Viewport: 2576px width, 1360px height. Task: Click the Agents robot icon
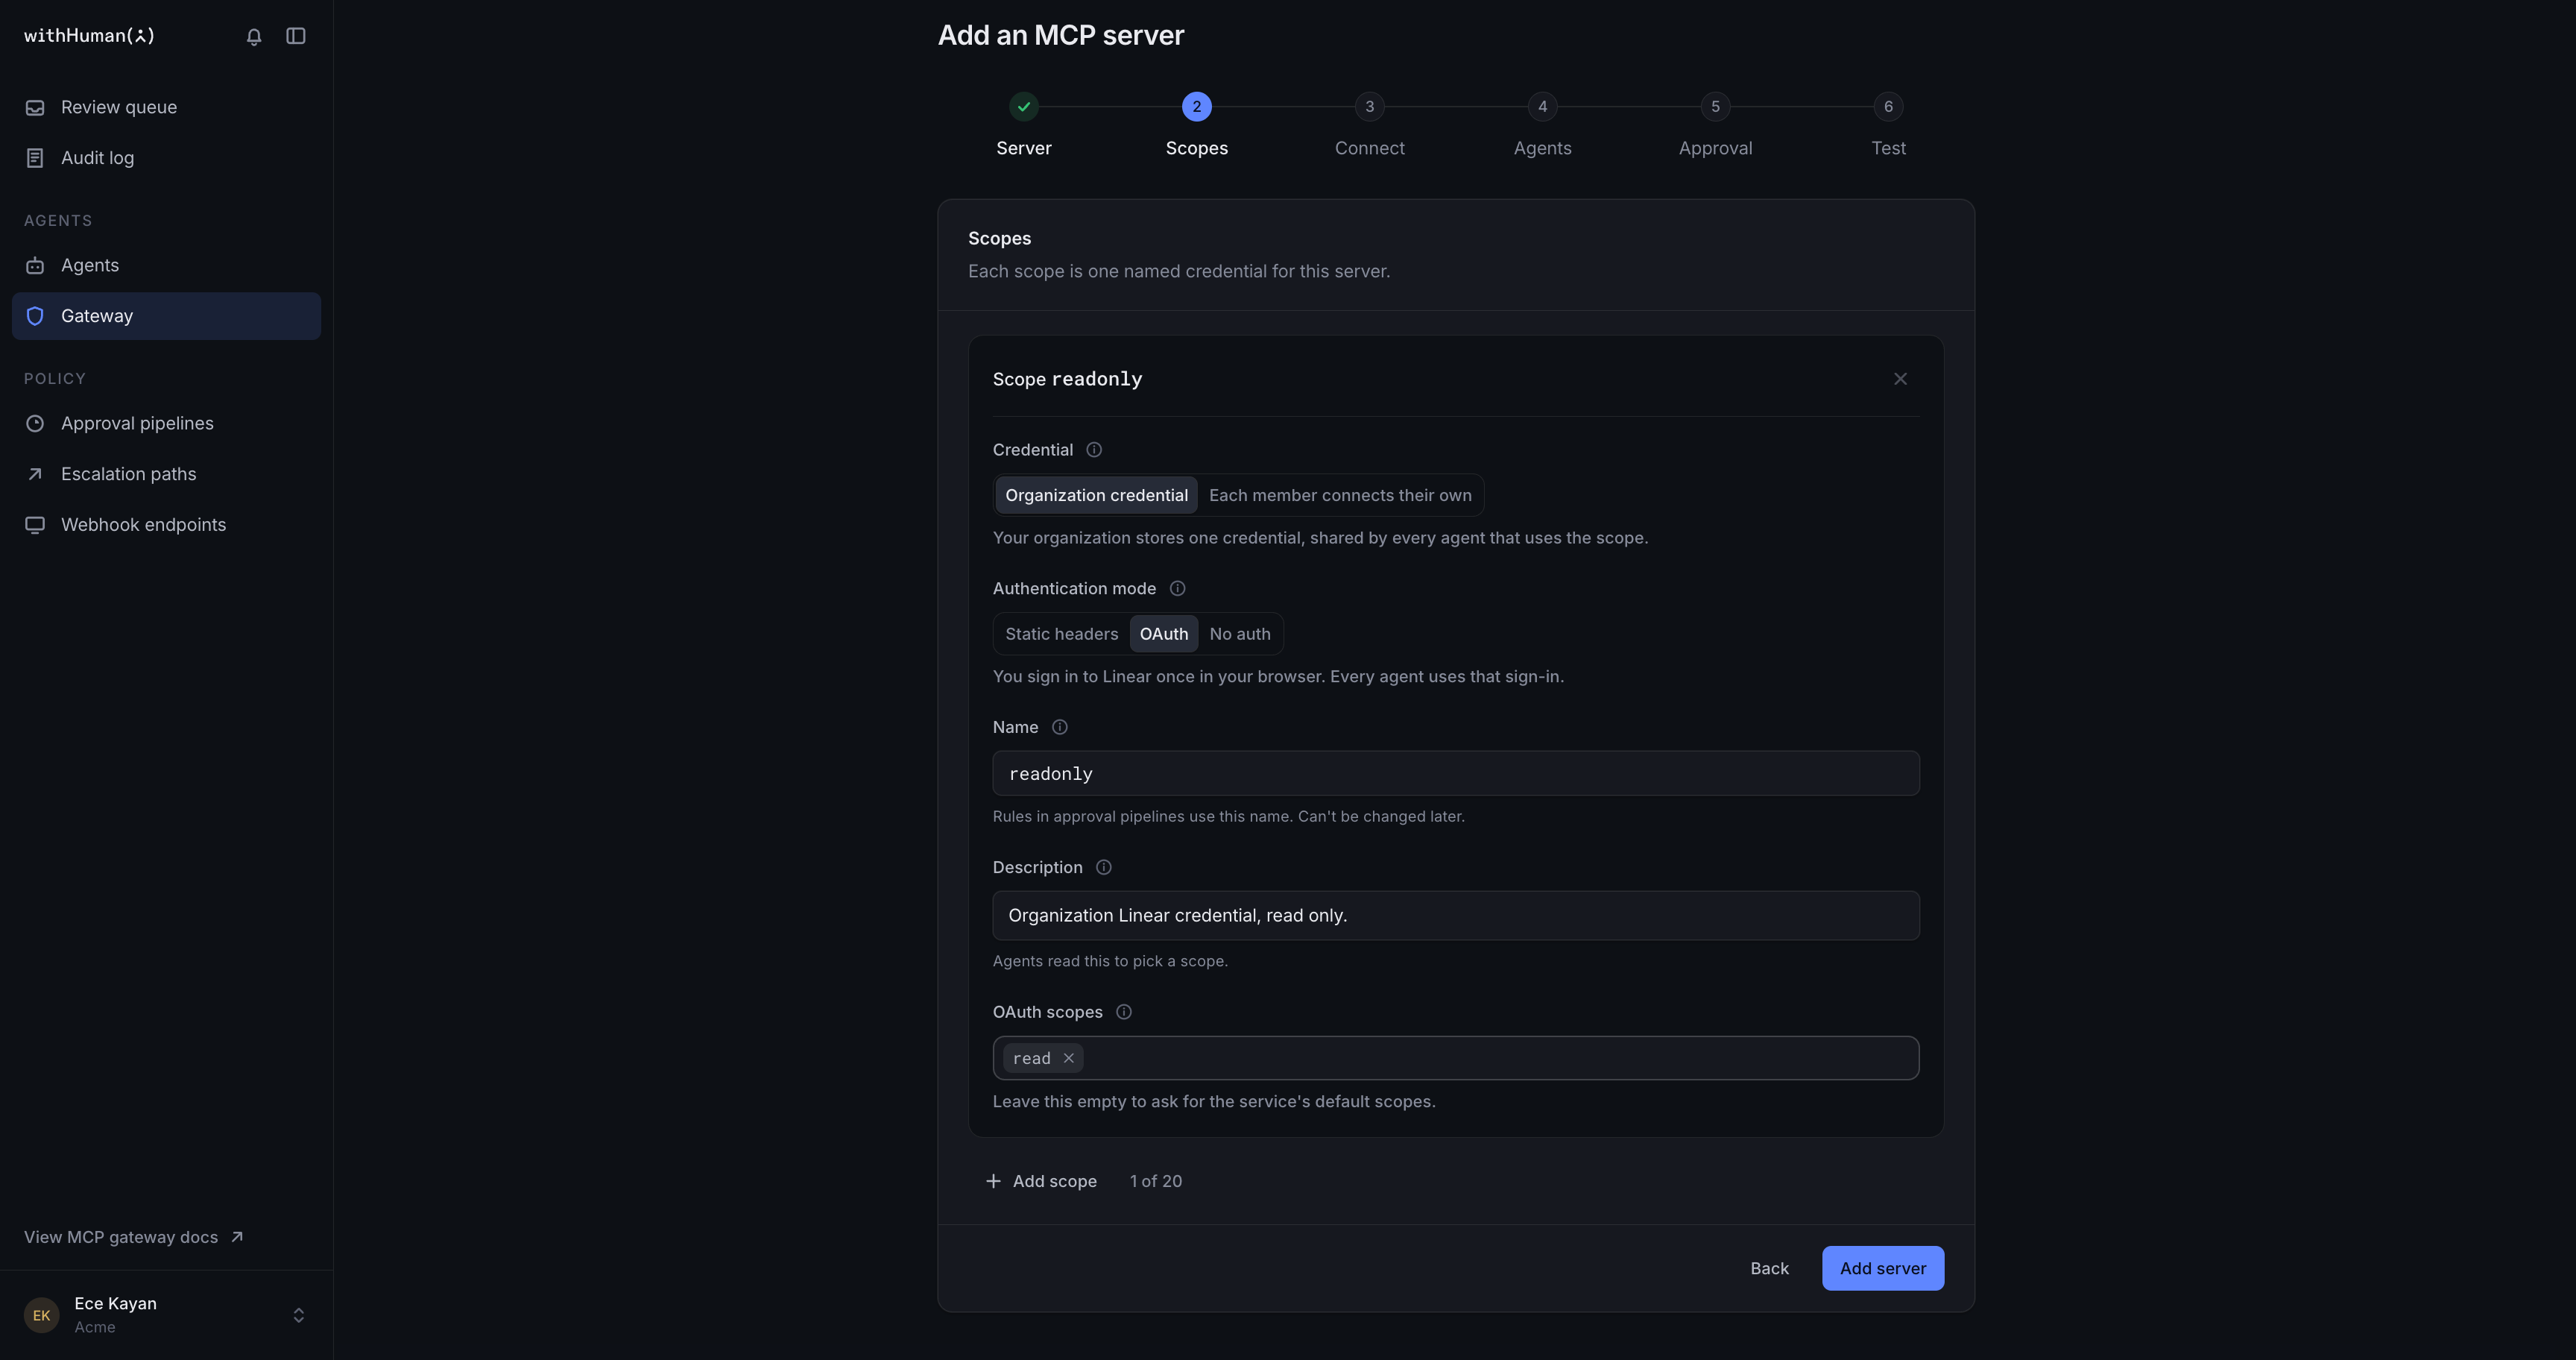coord(35,265)
